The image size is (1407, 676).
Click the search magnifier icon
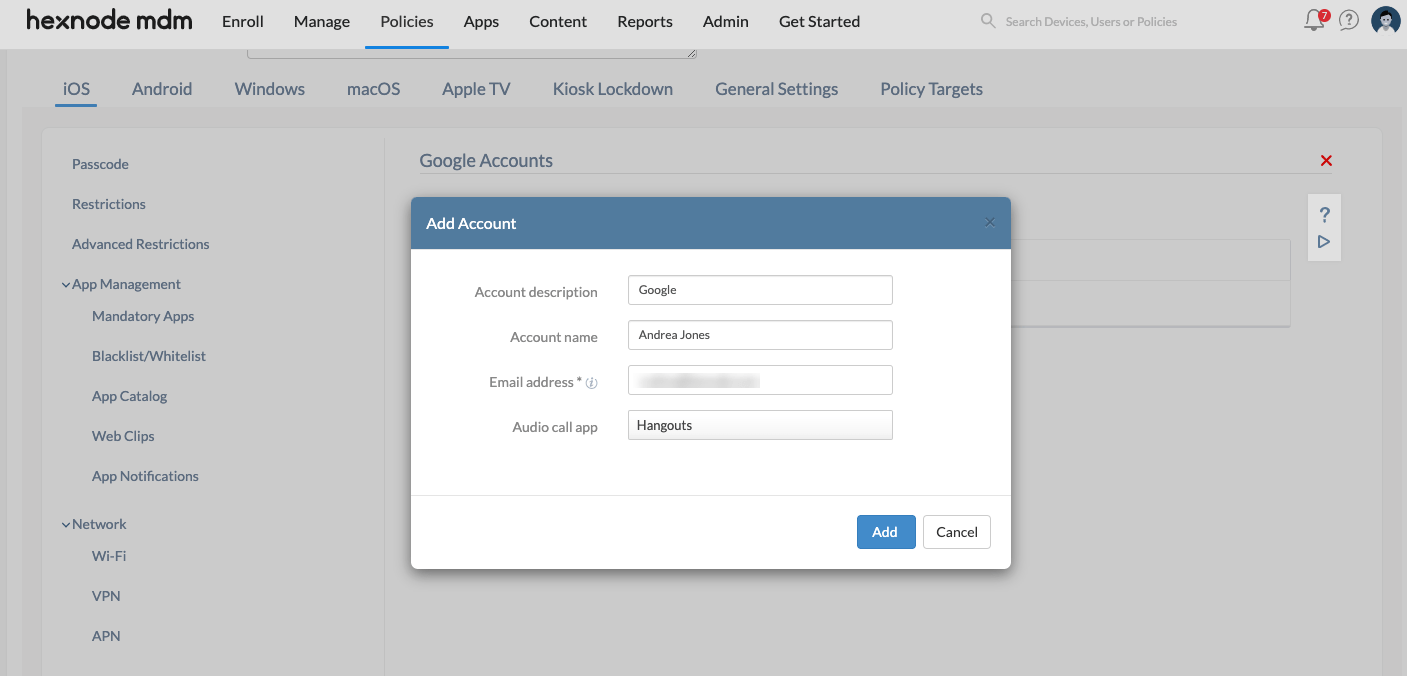pos(987,20)
